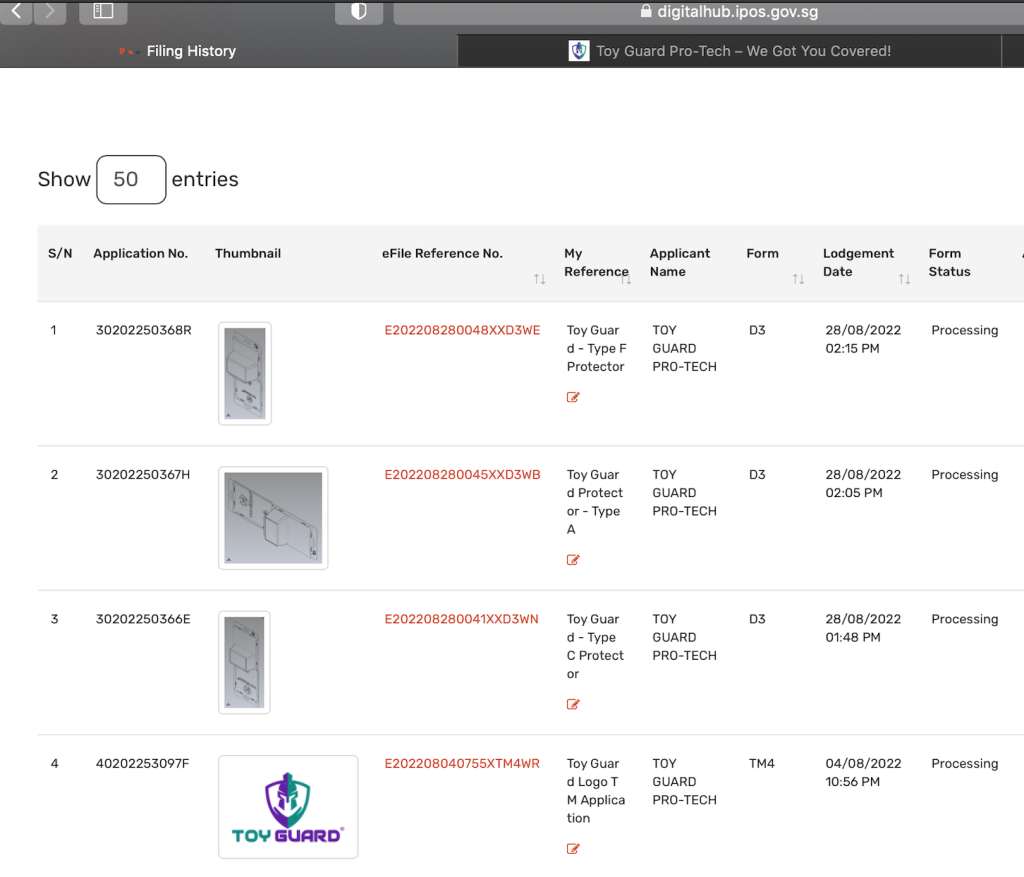Click edit icon under Toy Guard Logo TM Application
Screen dimensions: 1024x877
pyautogui.click(x=573, y=849)
